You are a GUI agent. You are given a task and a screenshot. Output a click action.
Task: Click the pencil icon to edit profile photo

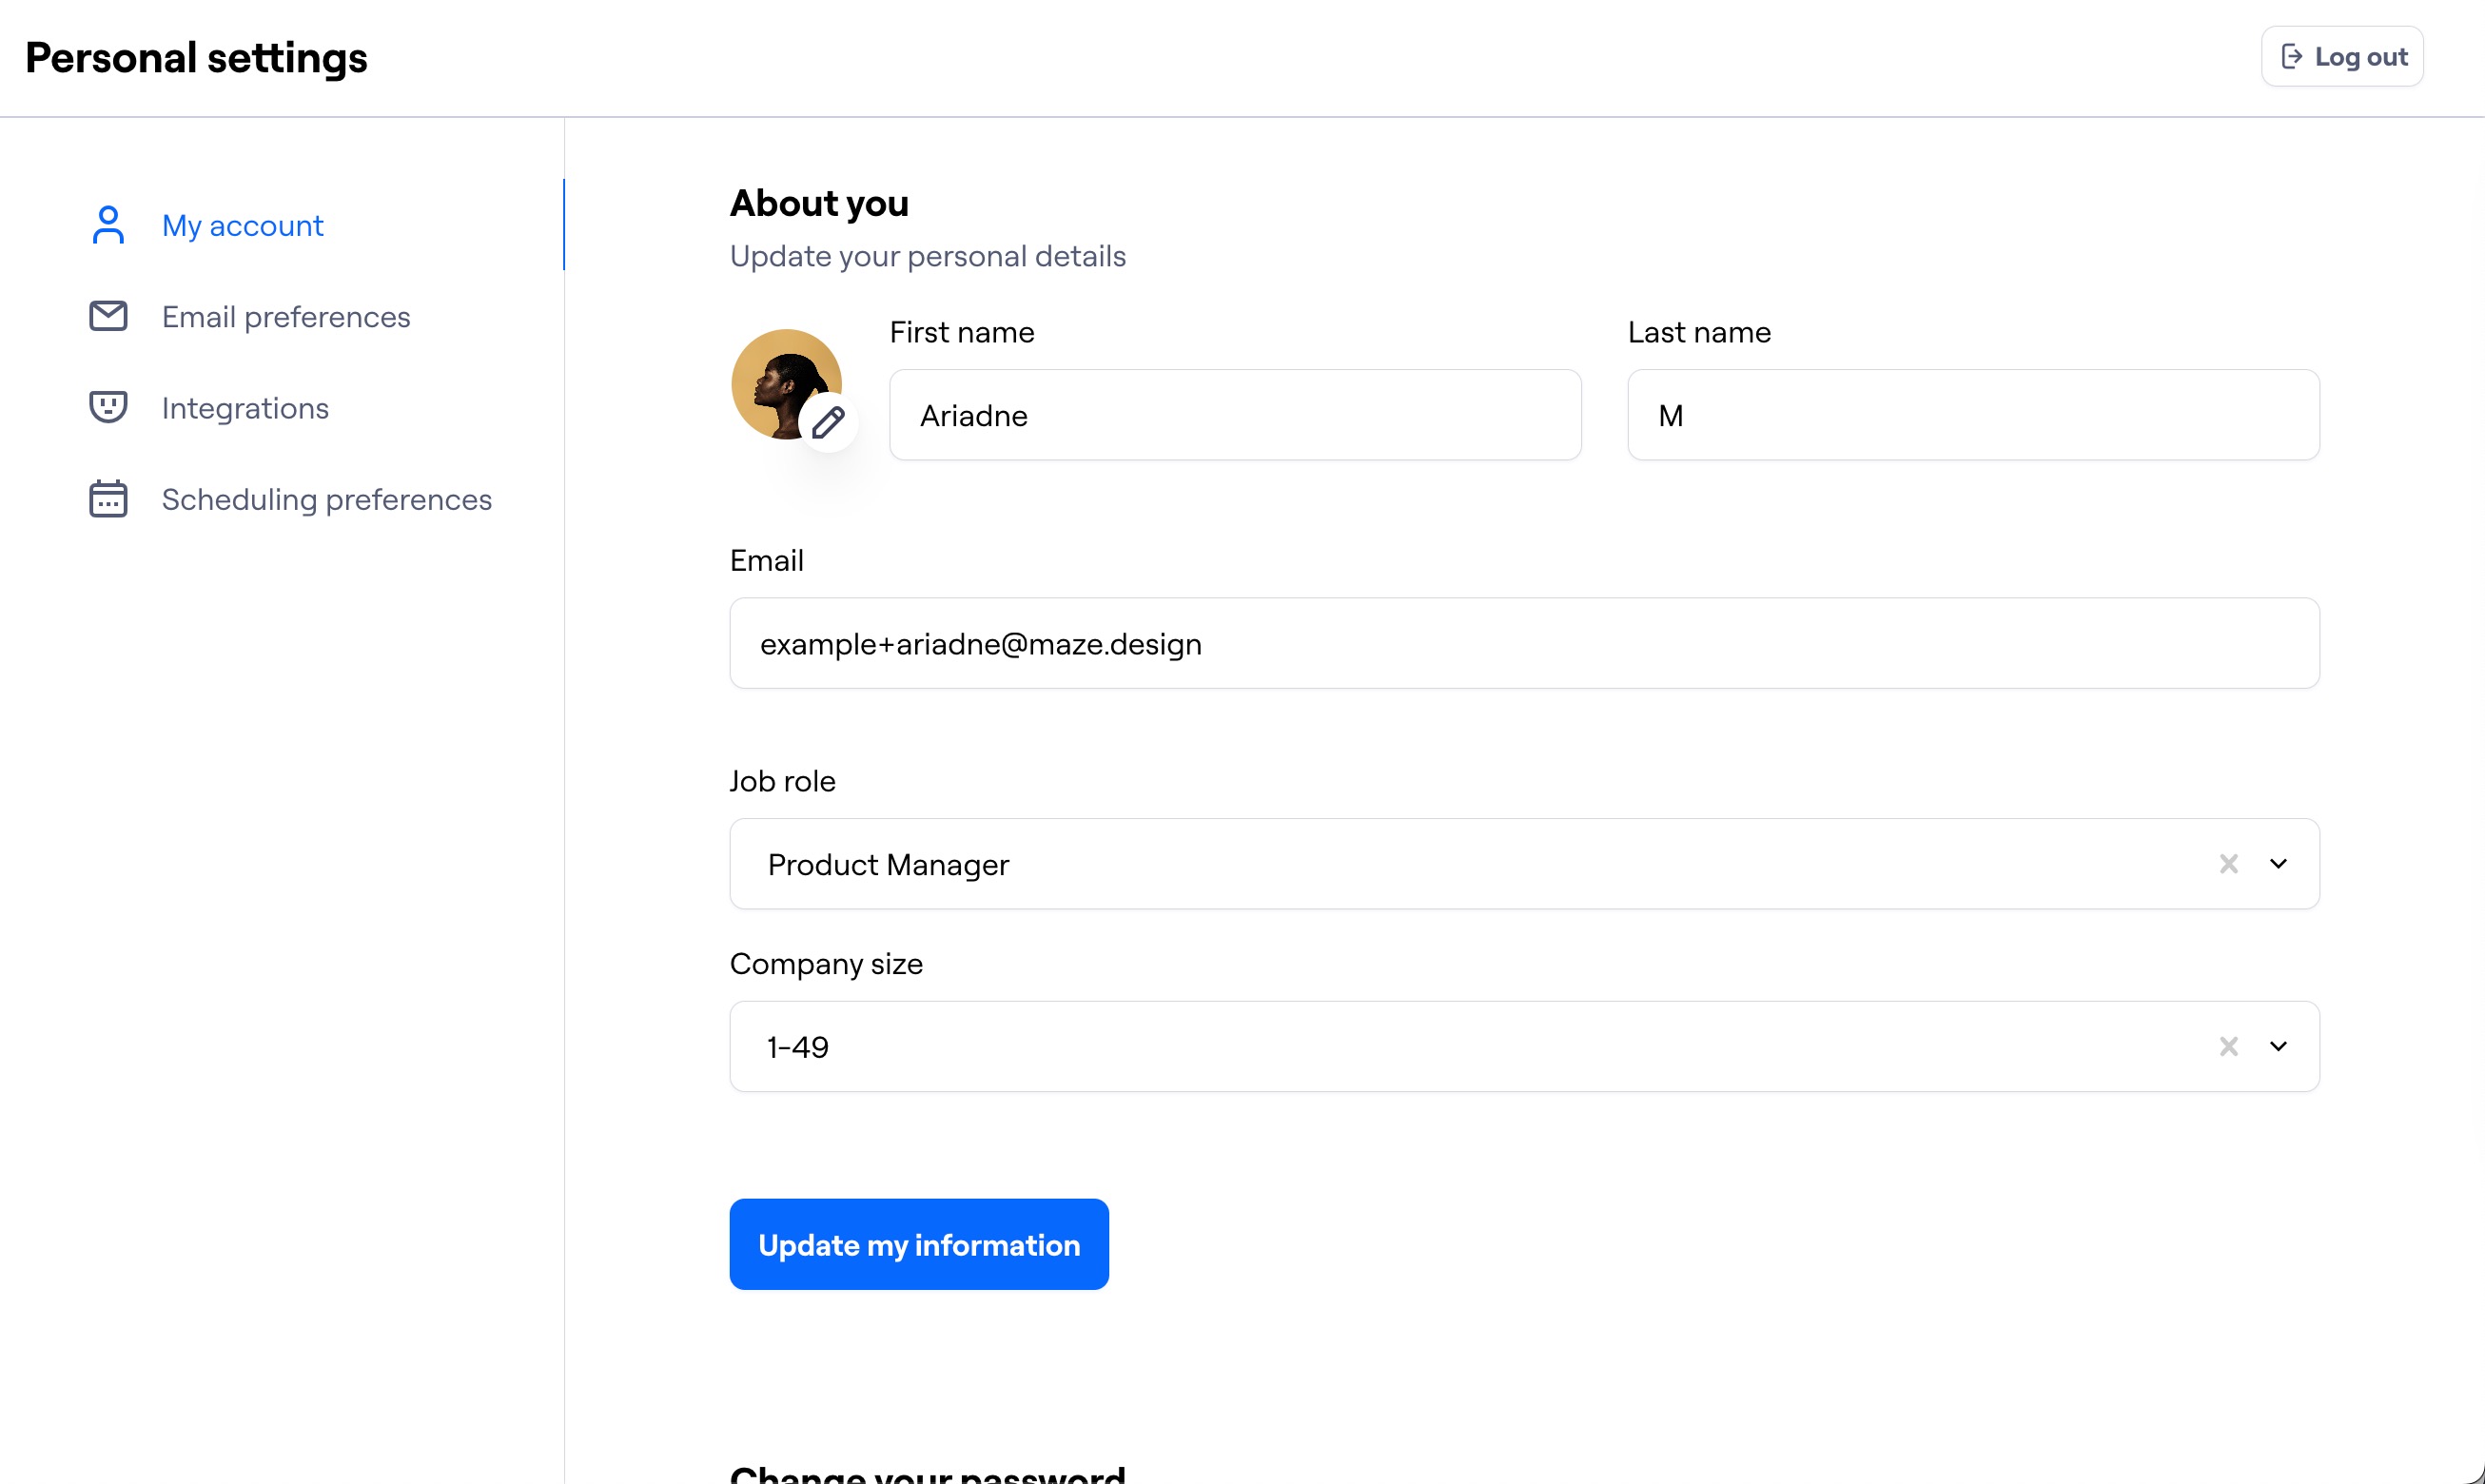[x=829, y=425]
